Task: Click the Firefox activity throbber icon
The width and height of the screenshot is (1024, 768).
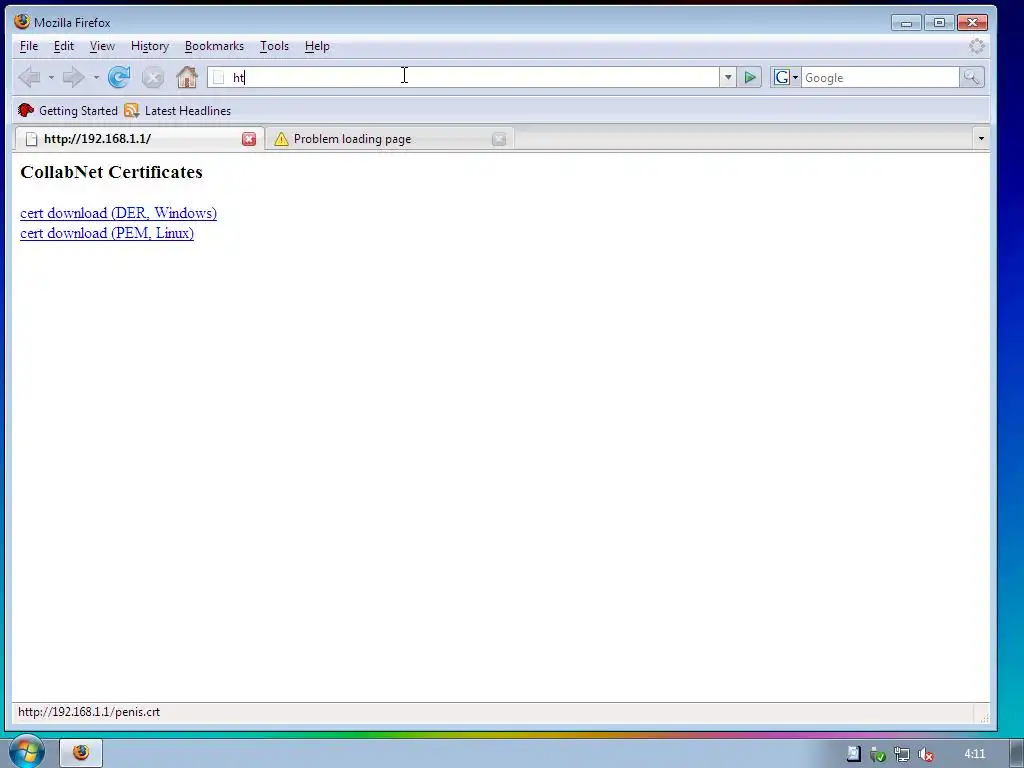Action: pyautogui.click(x=977, y=46)
